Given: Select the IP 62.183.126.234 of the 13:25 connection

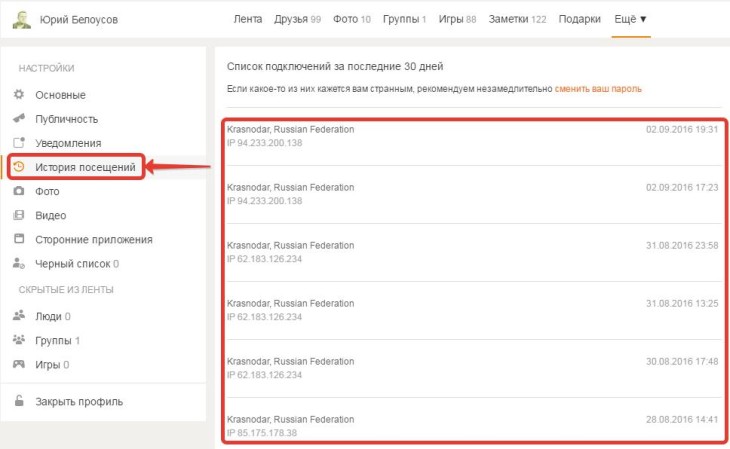Looking at the screenshot, I should tap(264, 317).
